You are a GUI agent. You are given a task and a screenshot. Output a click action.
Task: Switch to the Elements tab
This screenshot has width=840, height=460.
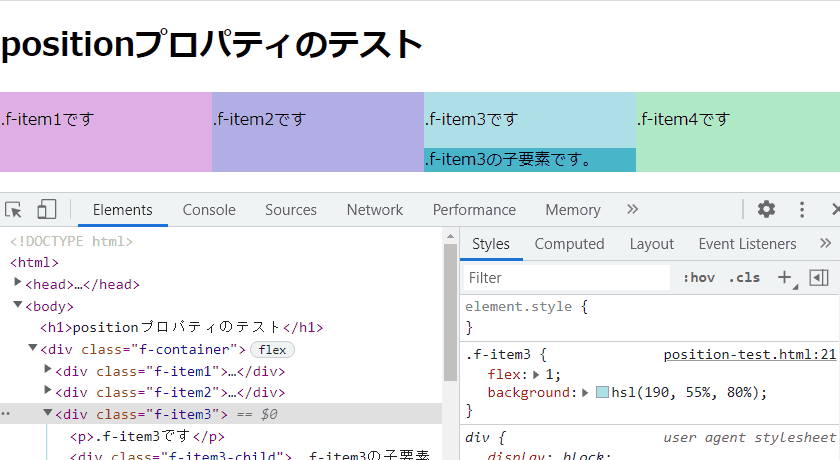pos(123,210)
